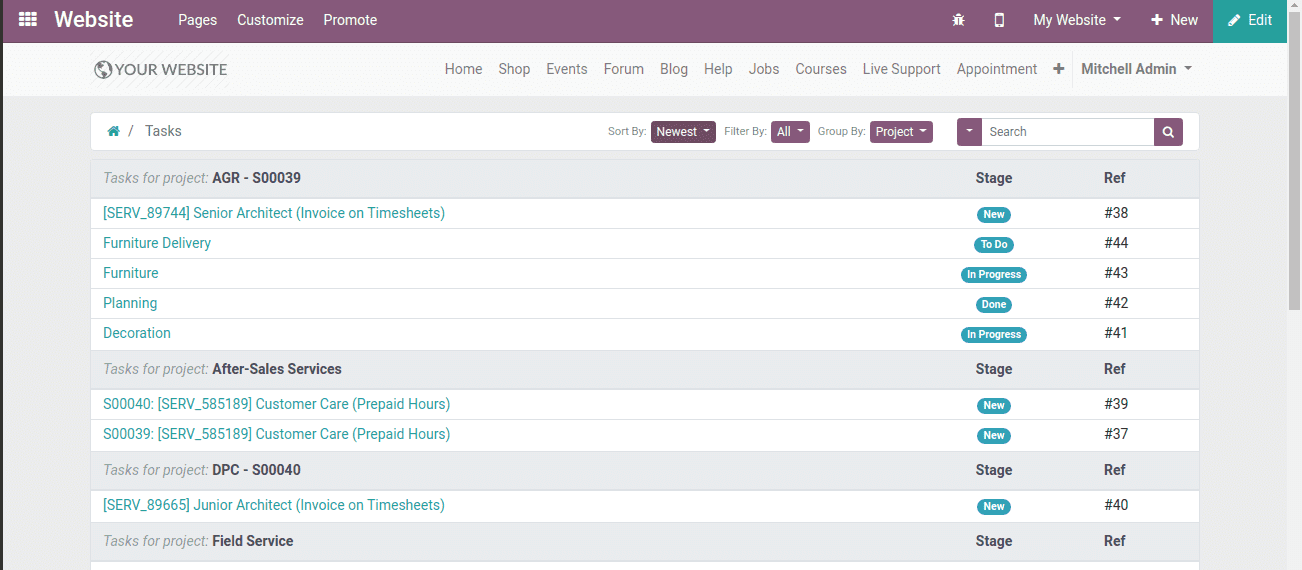1302x570 pixels.
Task: Open the Mitchell Admin user menu
Action: coord(1136,69)
